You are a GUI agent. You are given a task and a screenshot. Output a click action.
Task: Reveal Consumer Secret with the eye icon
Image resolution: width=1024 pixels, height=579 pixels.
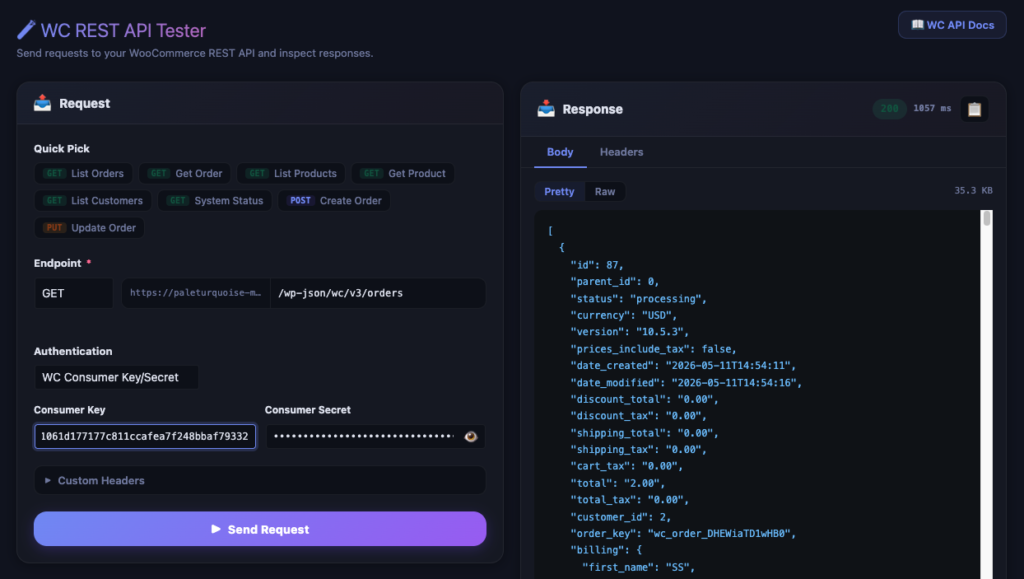[x=470, y=437]
